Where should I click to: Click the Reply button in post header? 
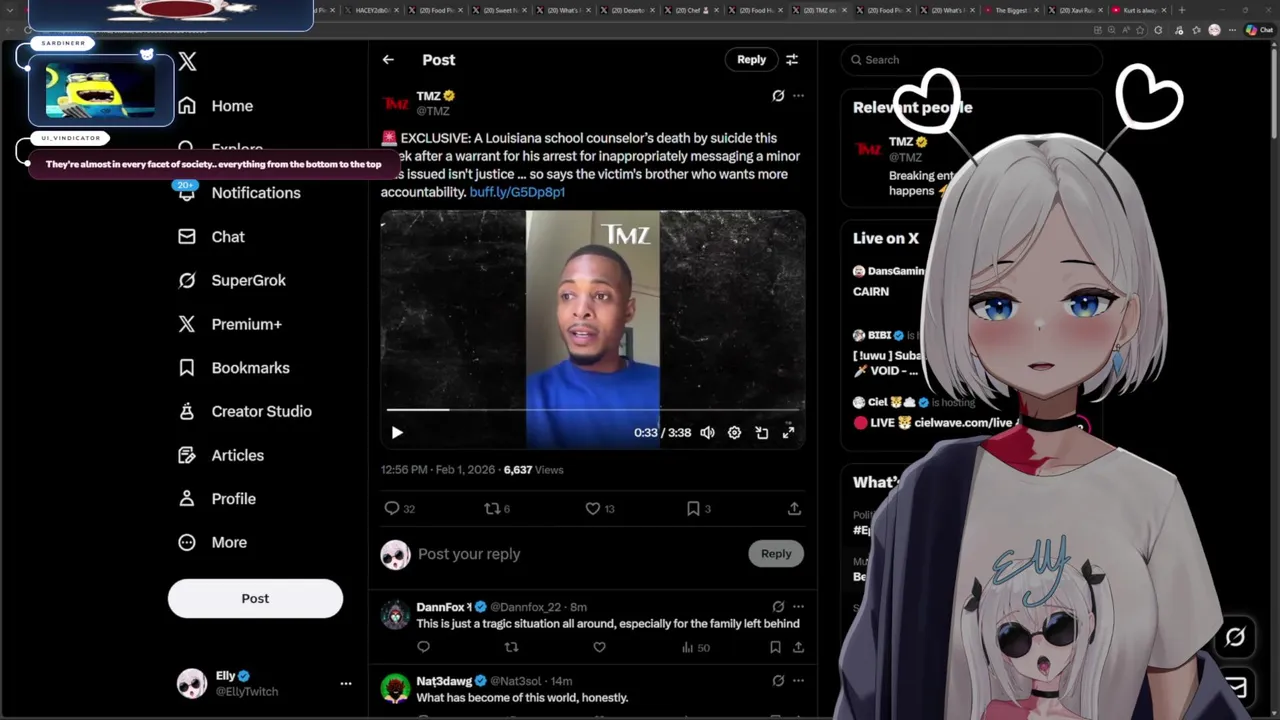[751, 60]
